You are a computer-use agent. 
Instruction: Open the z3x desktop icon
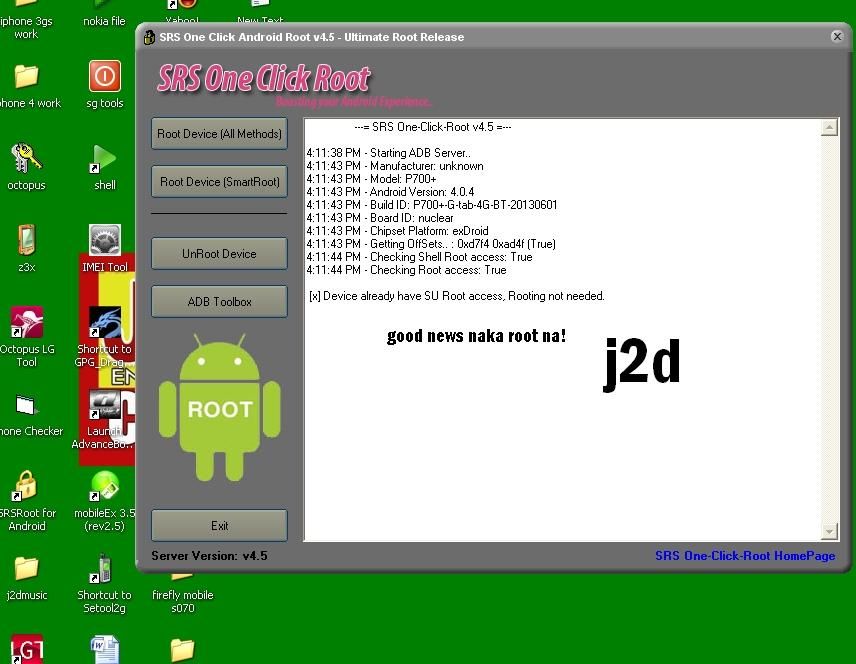pos(26,242)
